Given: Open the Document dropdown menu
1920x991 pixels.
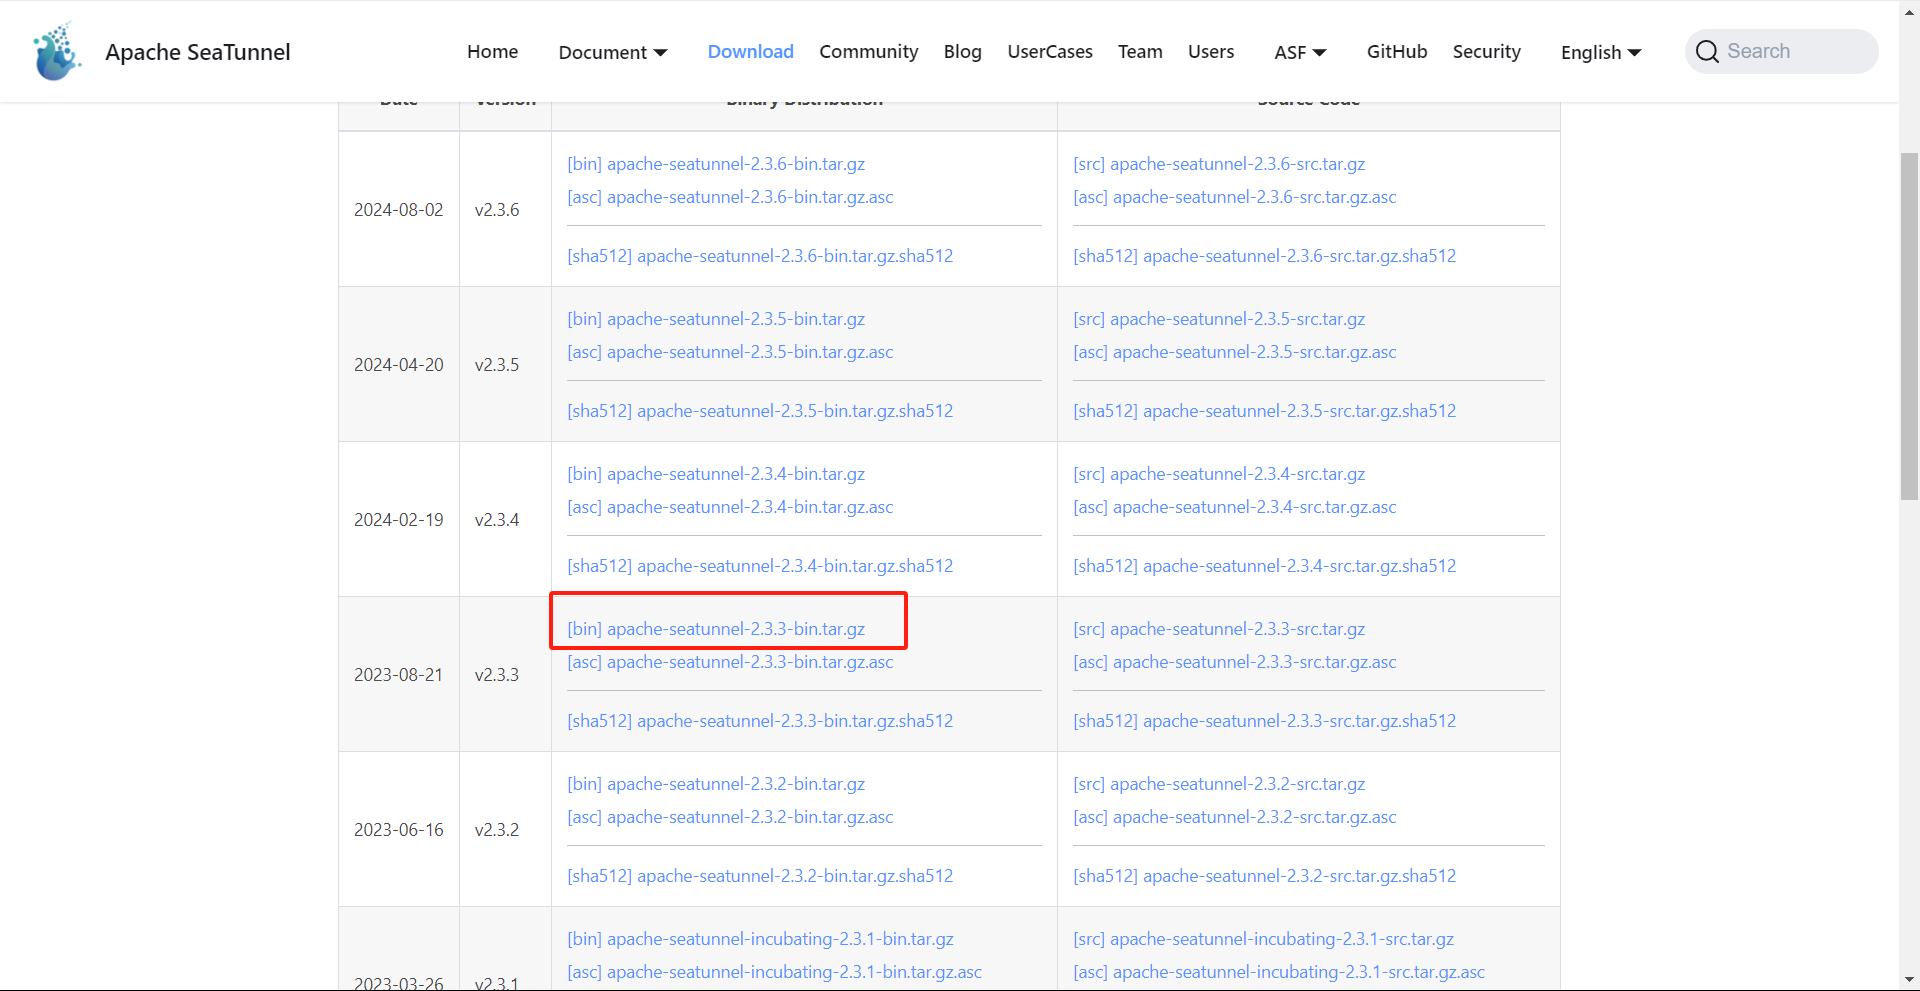Looking at the screenshot, I should (x=612, y=52).
